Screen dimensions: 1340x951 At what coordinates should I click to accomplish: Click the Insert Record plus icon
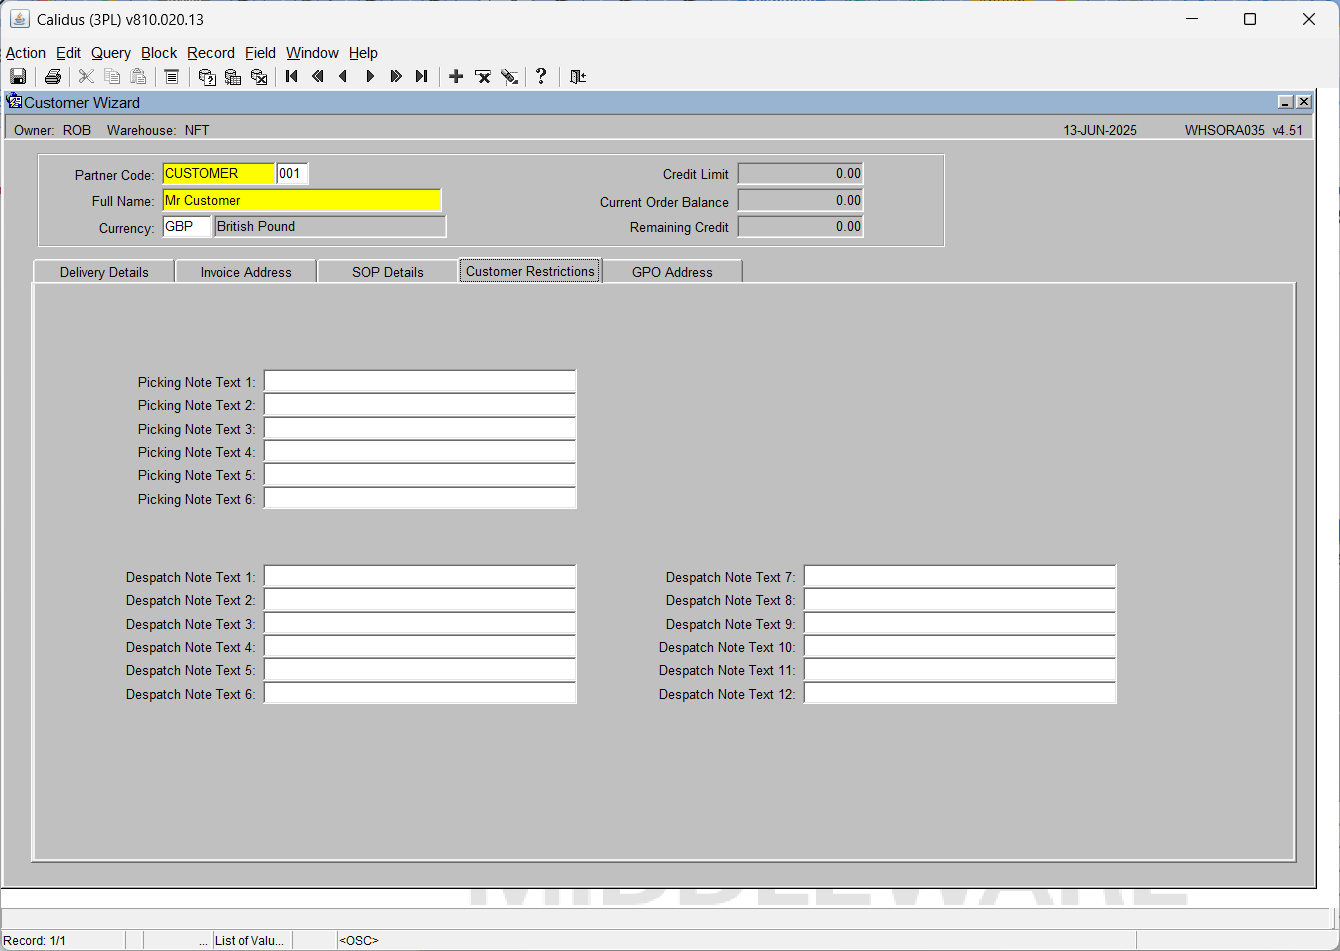456,76
